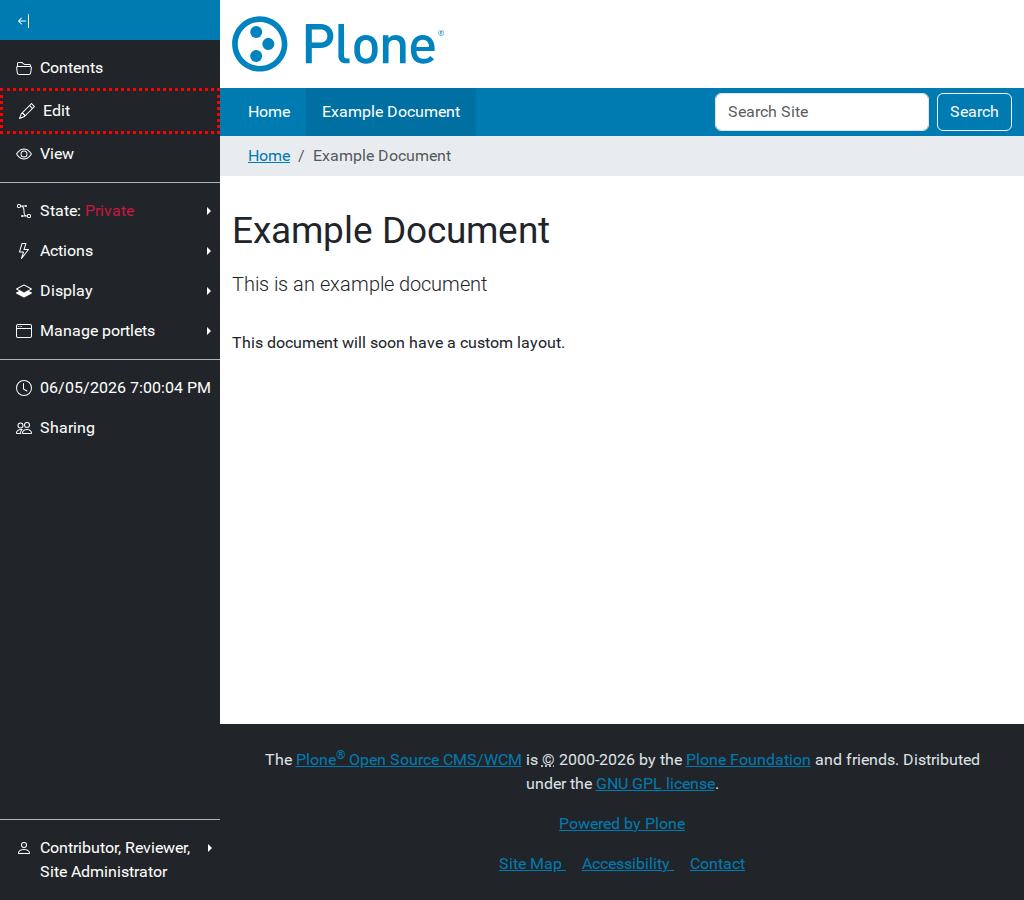
Task: Click the Search Site input field
Action: [x=822, y=112]
